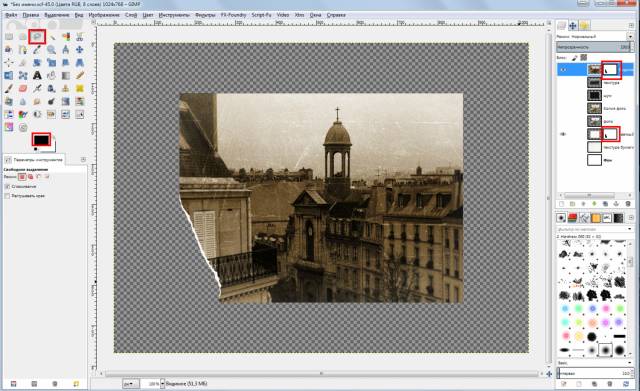Create a new layer with the layers panel button
This screenshot has height=391, width=640.
561,204
